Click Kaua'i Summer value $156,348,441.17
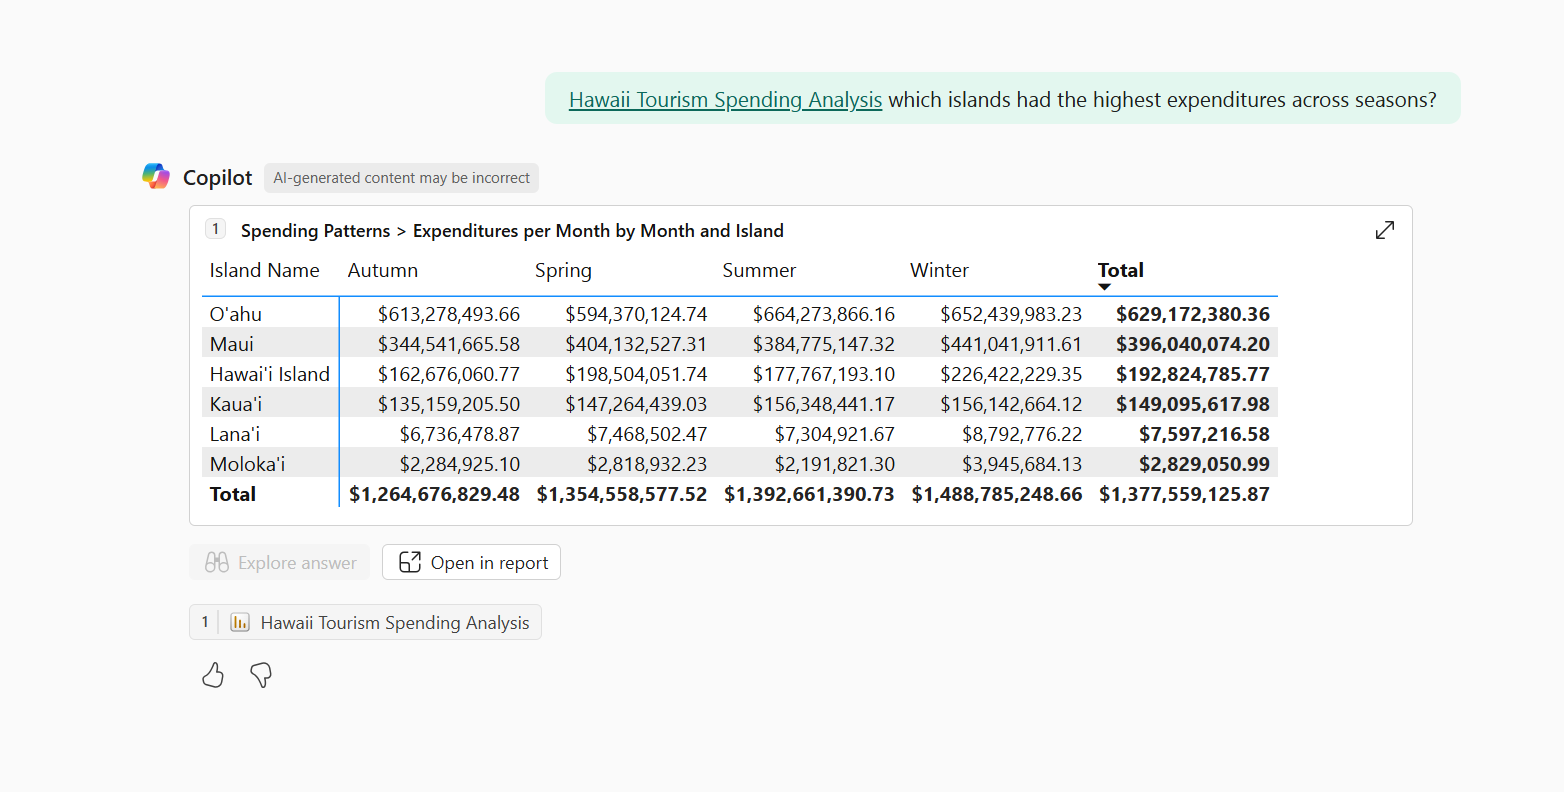 tap(824, 404)
